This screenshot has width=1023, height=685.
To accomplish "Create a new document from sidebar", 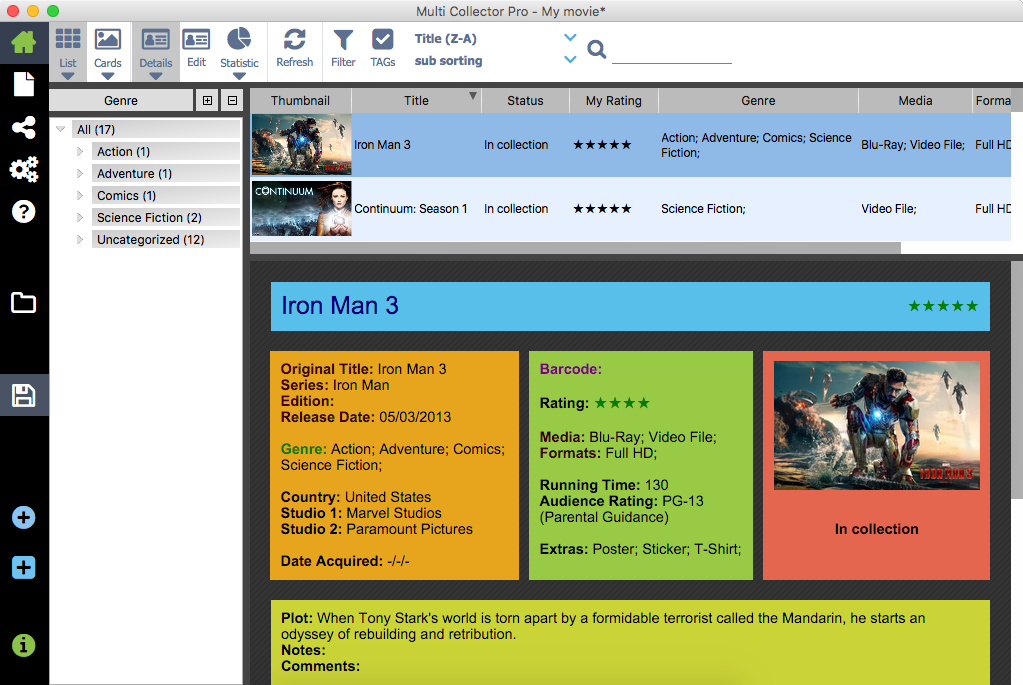I will pos(23,84).
